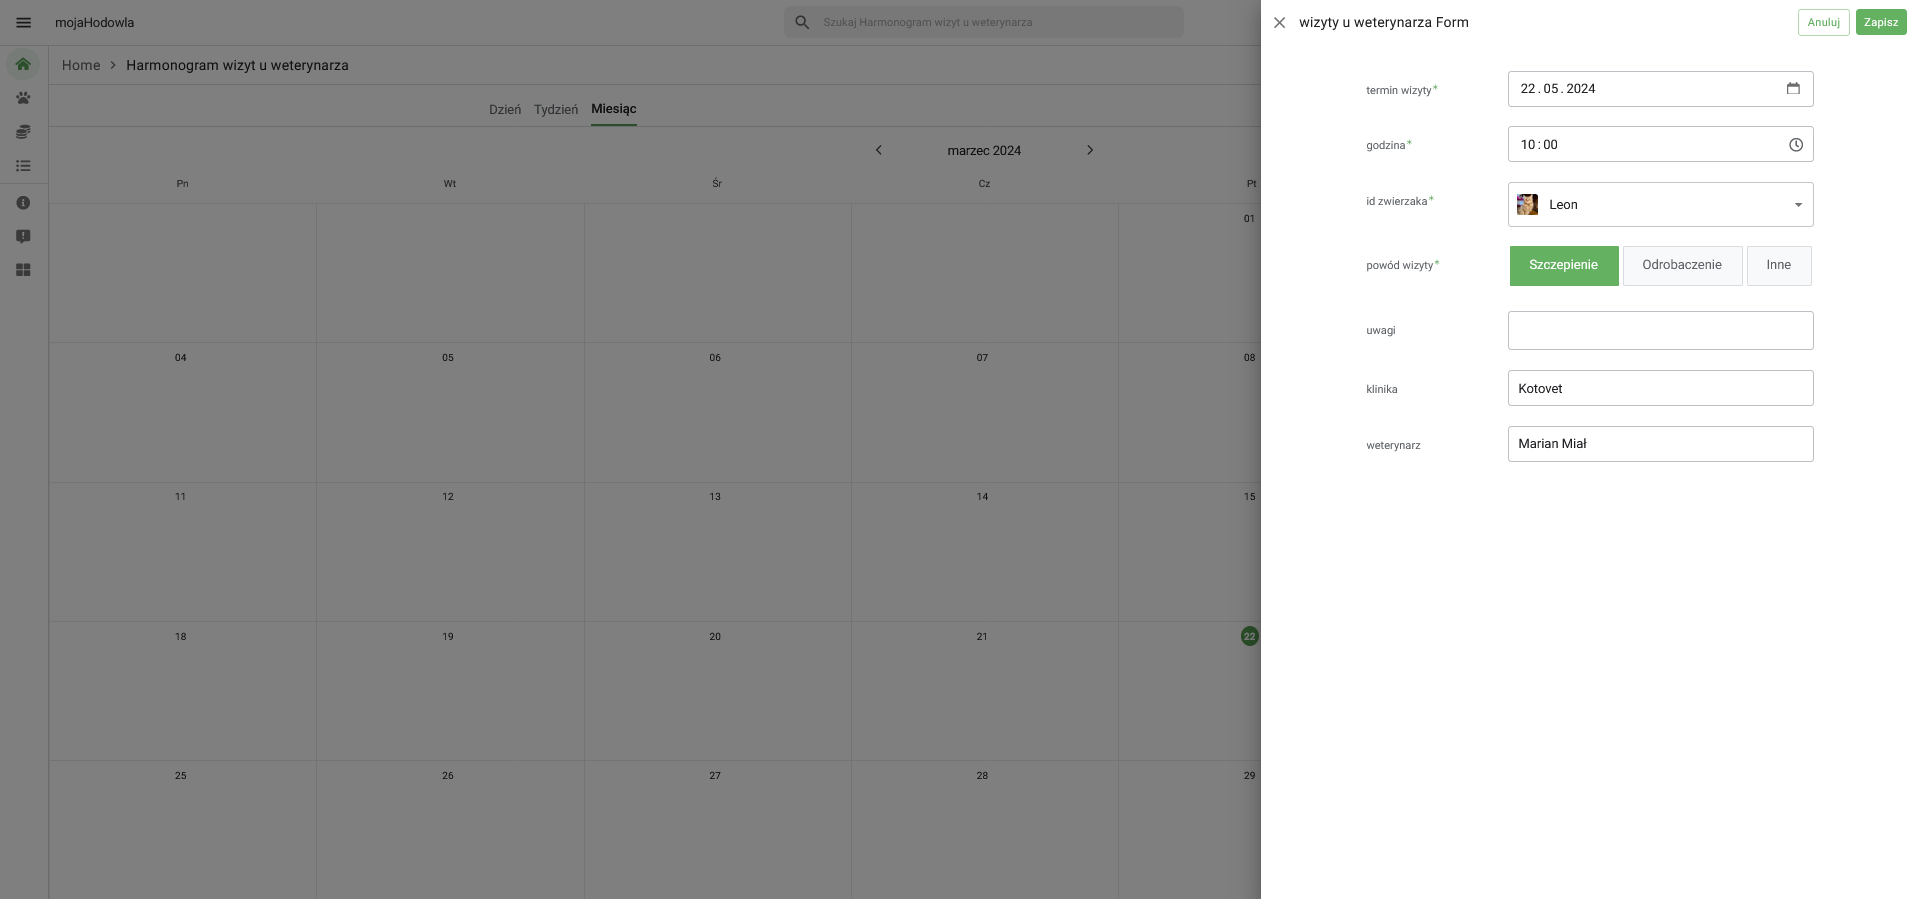Choose Odrobaczenie as visit reason
Image resolution: width=1920 pixels, height=899 pixels.
1681,266
